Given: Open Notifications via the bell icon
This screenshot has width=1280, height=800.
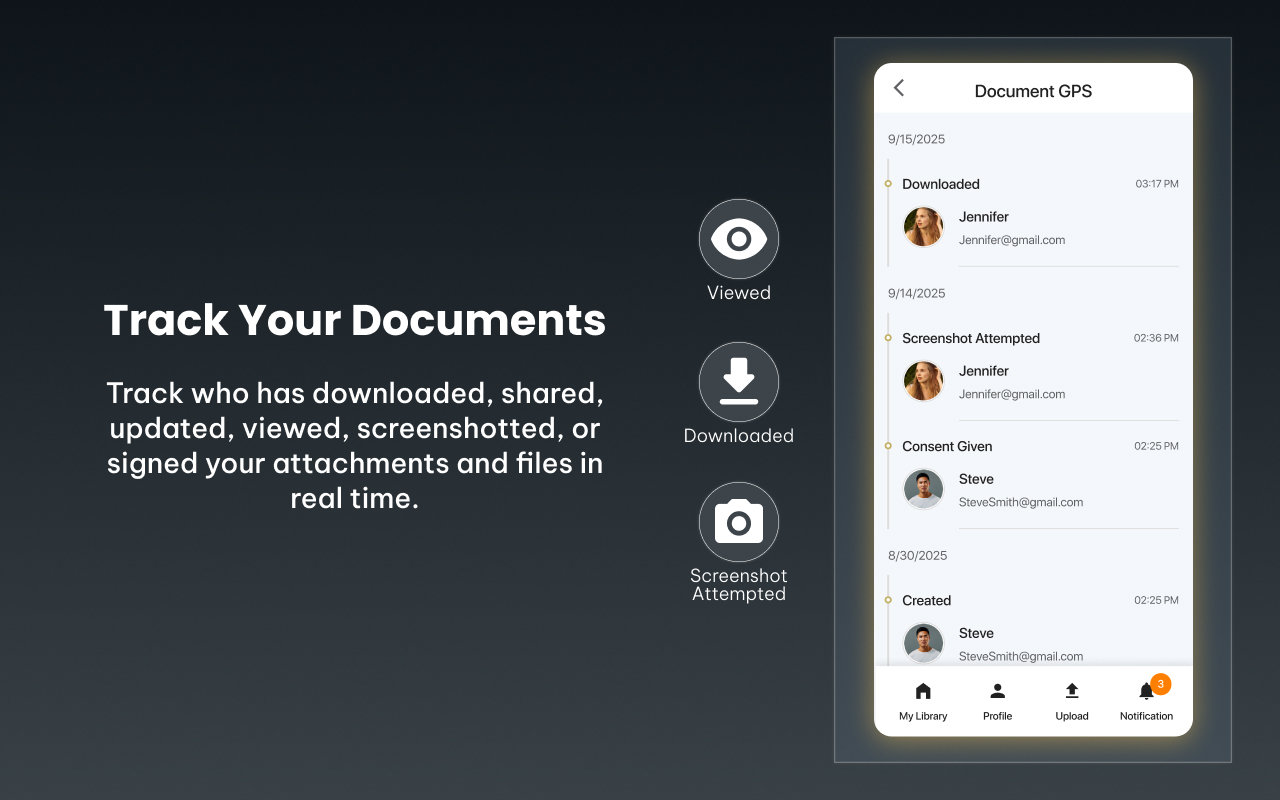Looking at the screenshot, I should 1146,690.
